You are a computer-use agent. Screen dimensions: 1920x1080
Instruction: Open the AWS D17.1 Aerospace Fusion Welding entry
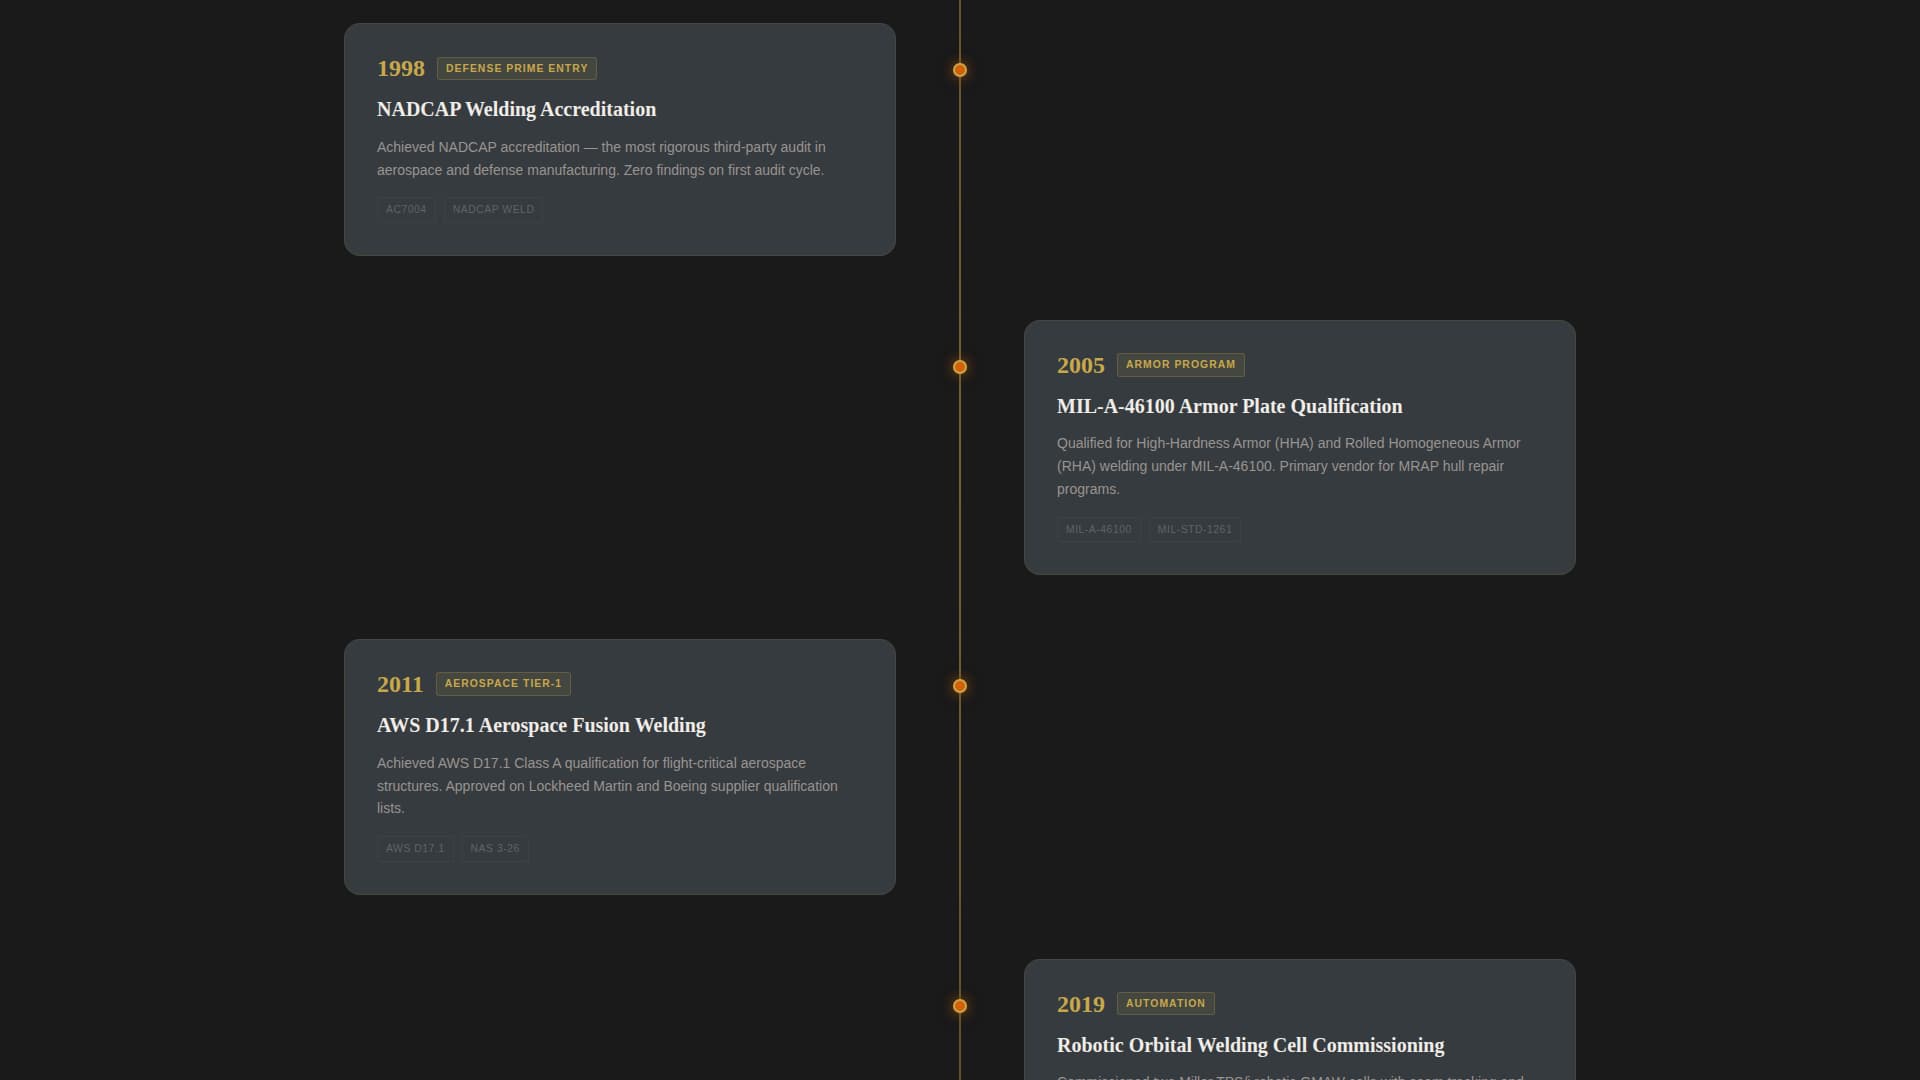click(541, 725)
